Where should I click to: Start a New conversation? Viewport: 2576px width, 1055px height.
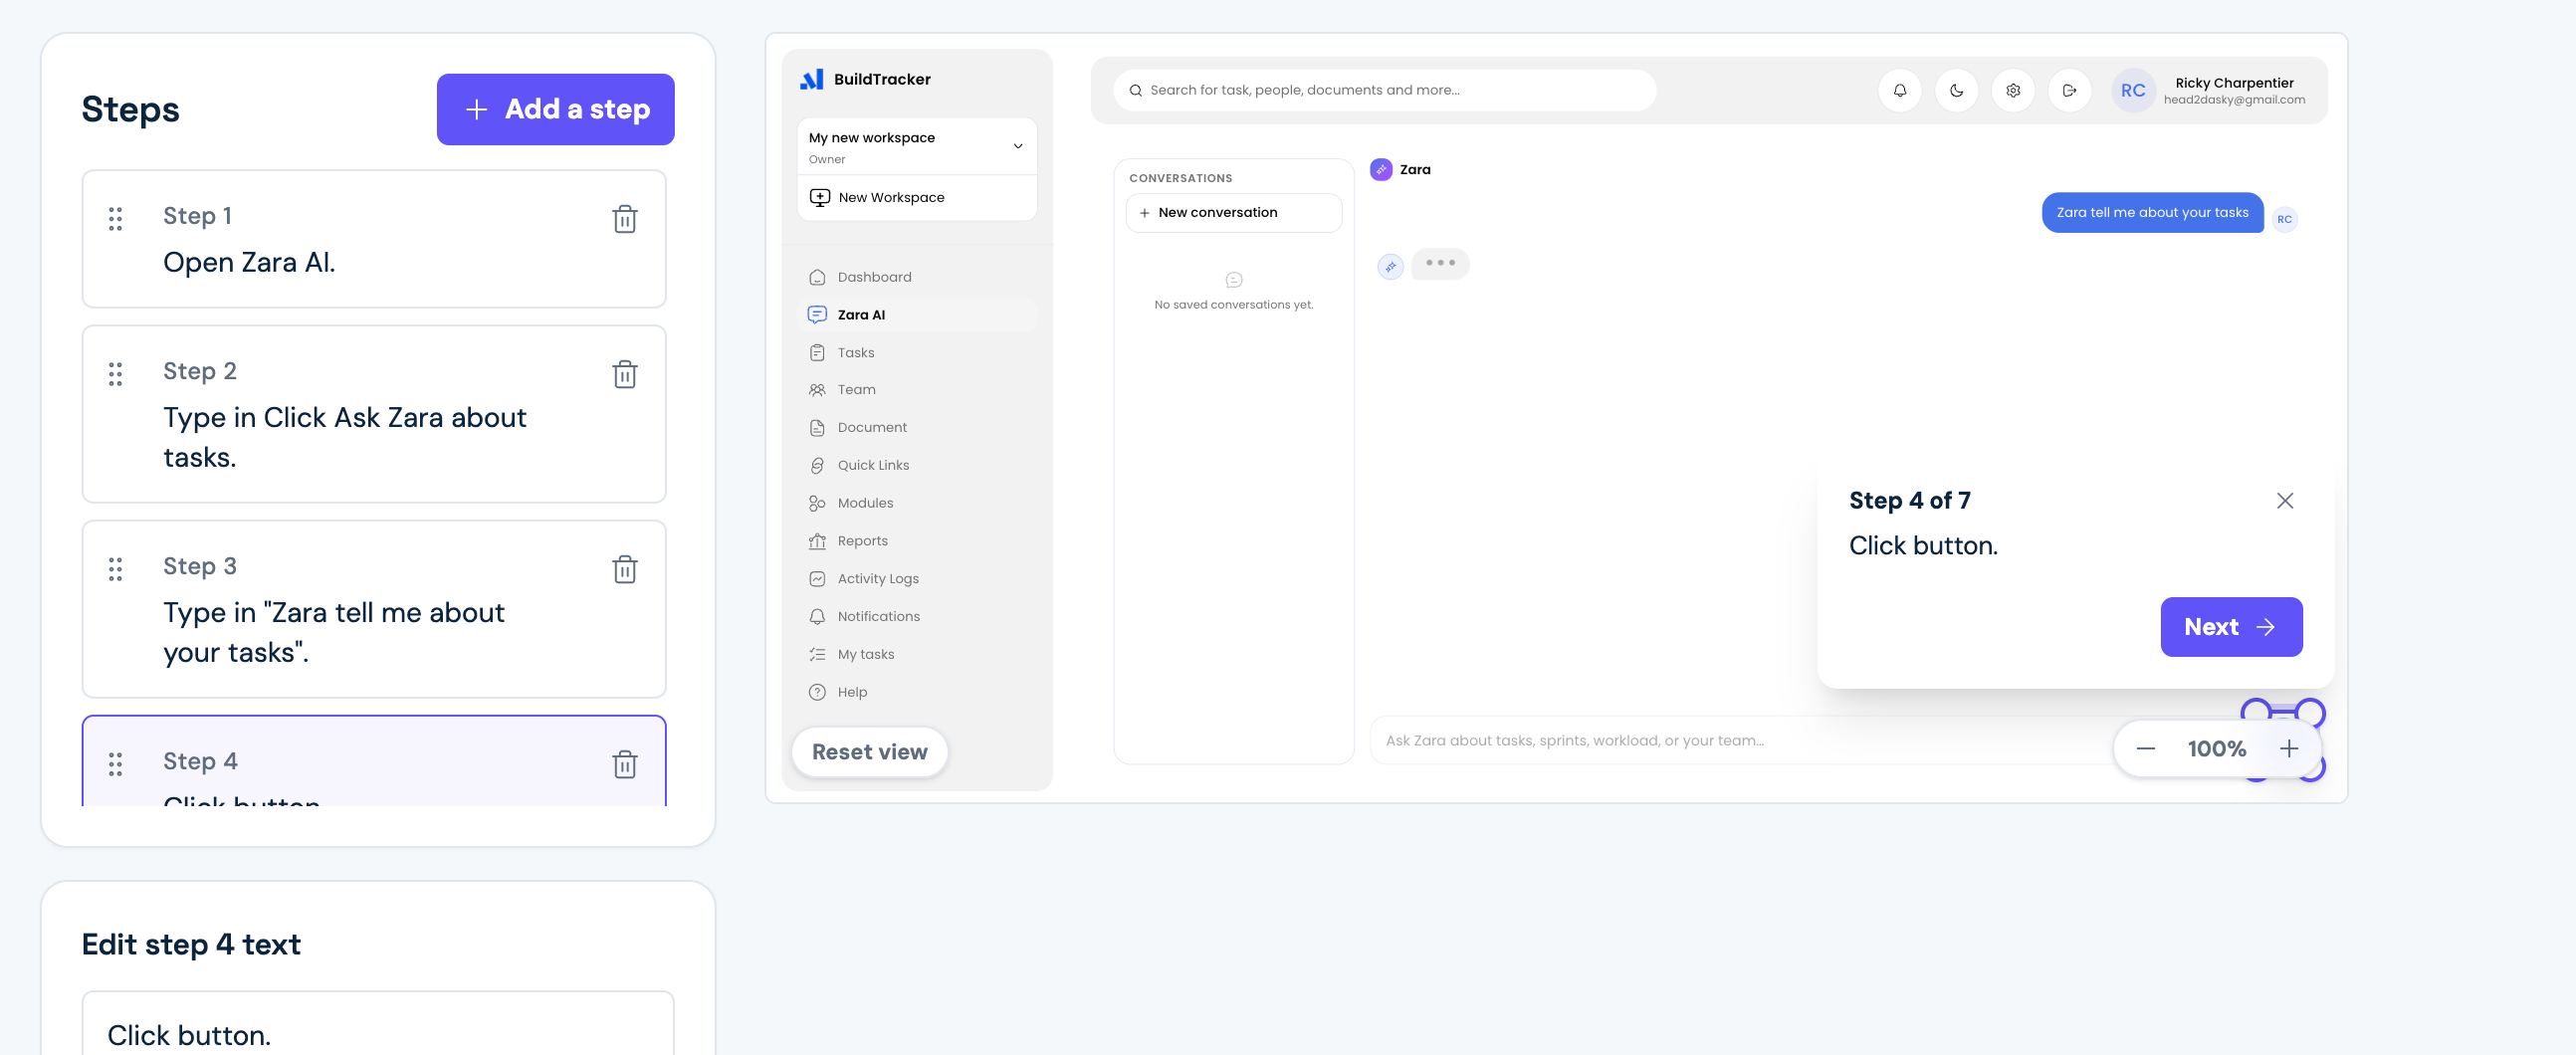point(1234,212)
